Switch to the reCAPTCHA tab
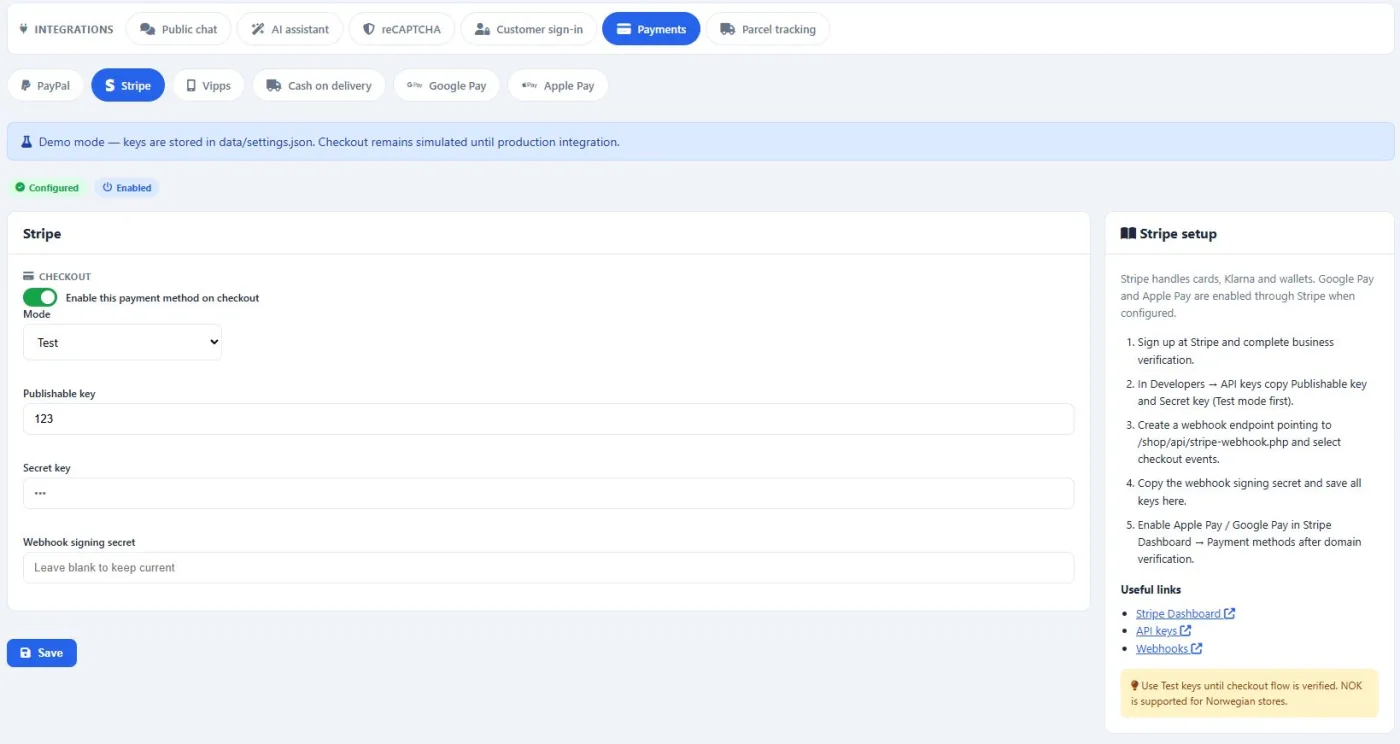This screenshot has height=744, width=1400. click(x=401, y=29)
